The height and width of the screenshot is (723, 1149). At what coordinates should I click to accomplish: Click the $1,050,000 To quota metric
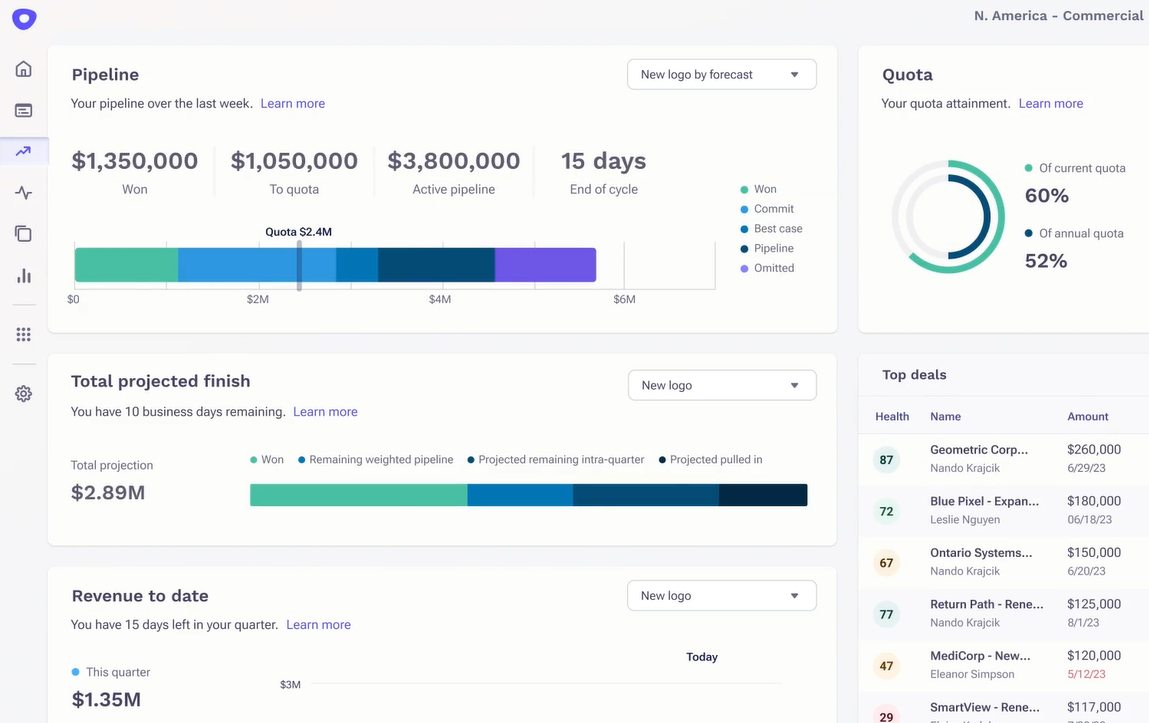pos(294,161)
